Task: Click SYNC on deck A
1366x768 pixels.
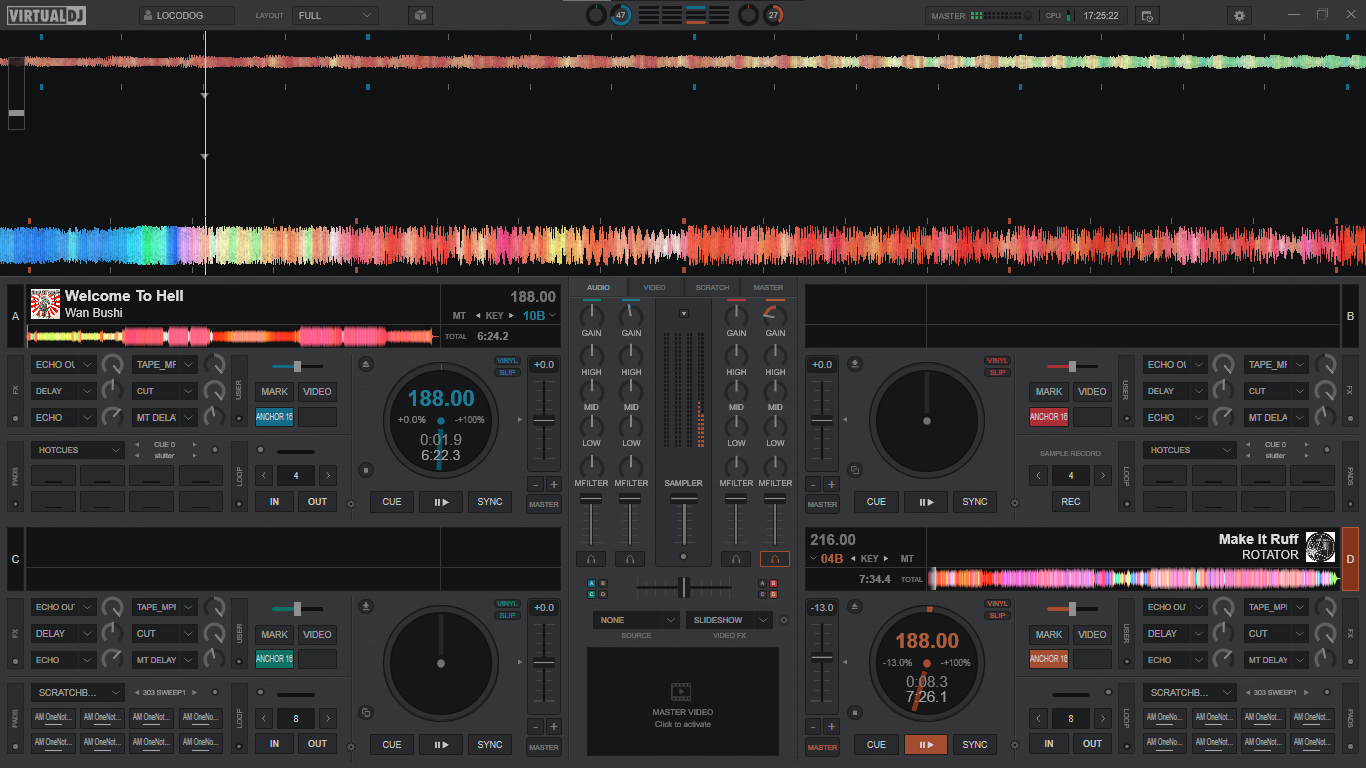Action: [490, 502]
